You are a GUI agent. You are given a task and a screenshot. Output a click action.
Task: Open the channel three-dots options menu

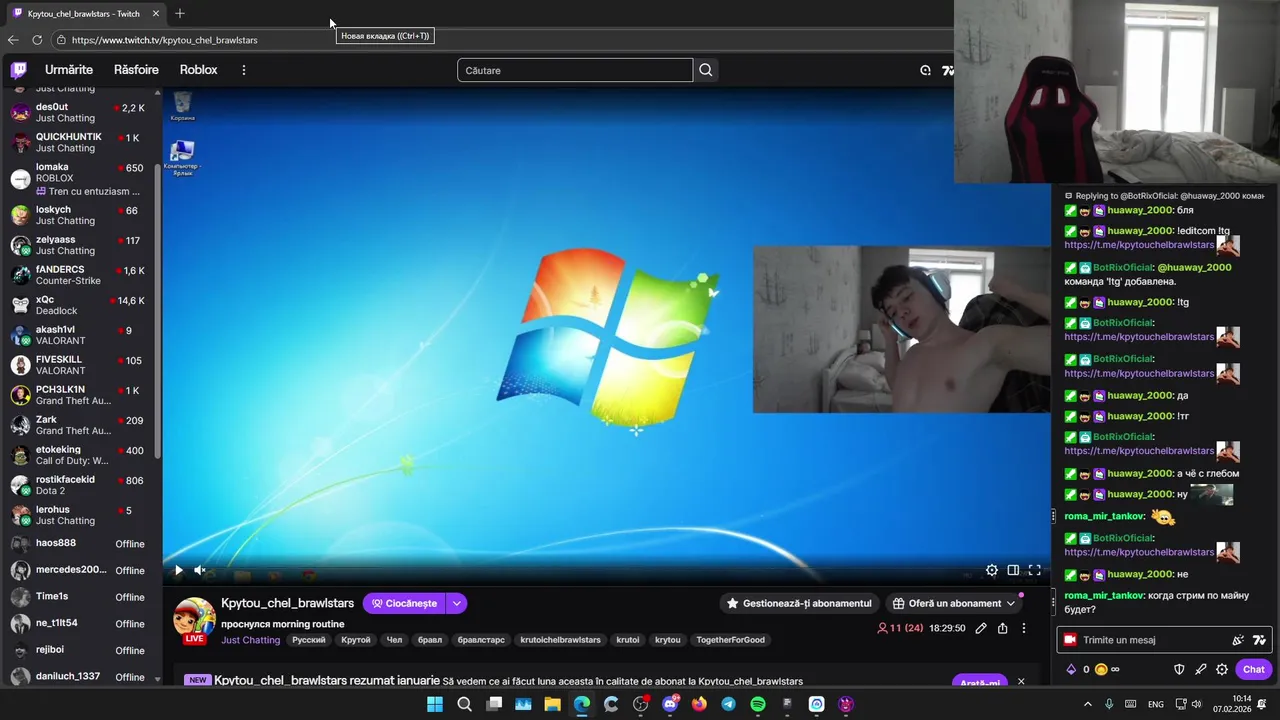click(x=1023, y=628)
